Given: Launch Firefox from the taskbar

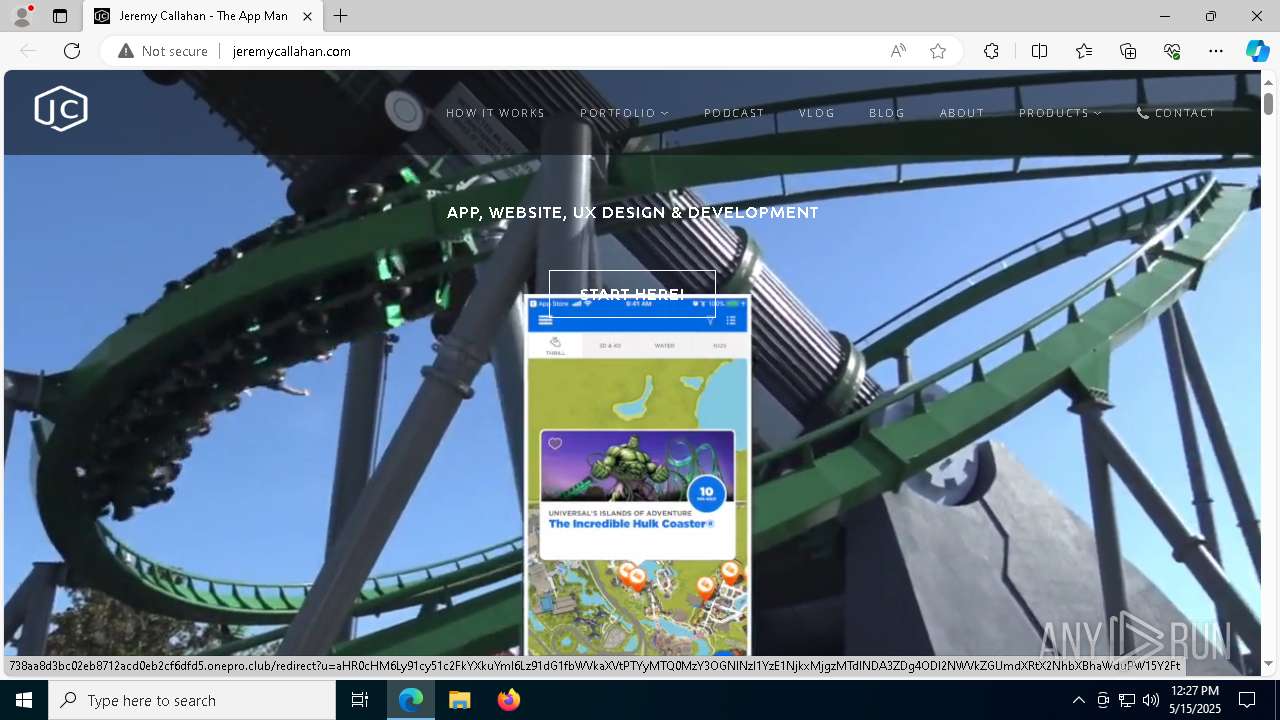Looking at the screenshot, I should pyautogui.click(x=508, y=700).
